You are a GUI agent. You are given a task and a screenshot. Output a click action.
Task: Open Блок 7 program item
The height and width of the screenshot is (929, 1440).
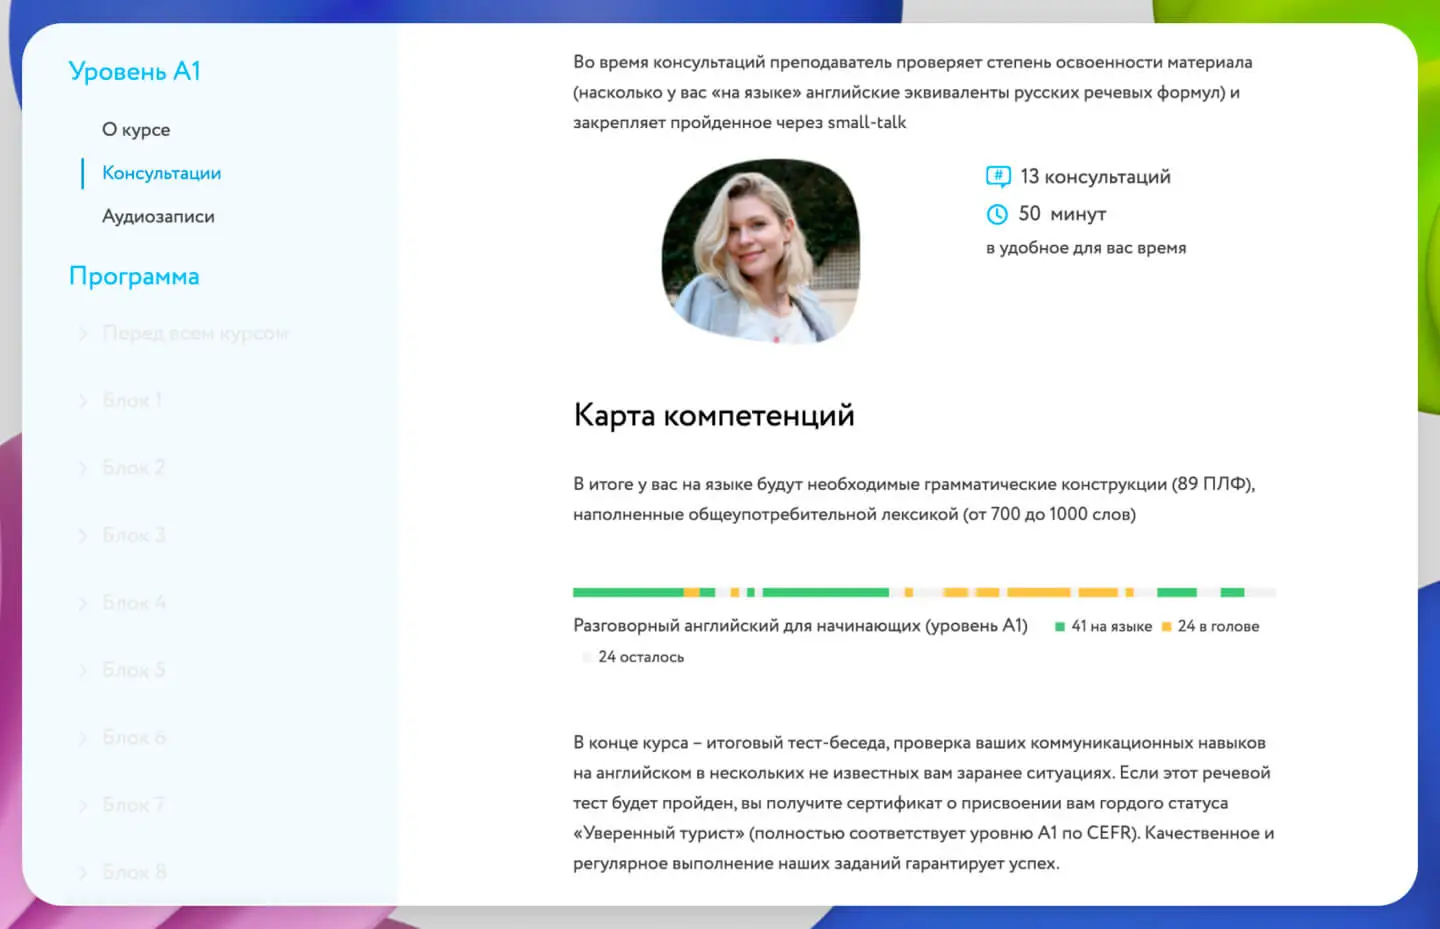[x=133, y=805]
